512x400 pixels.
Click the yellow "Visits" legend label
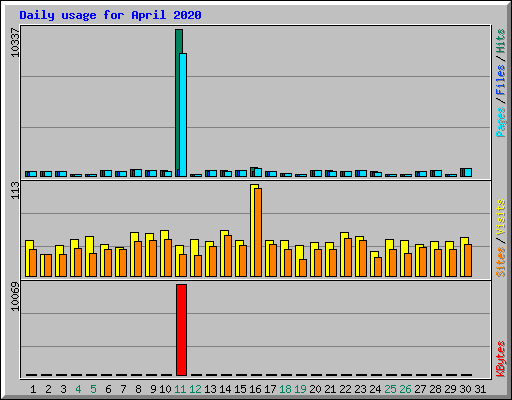click(x=501, y=217)
